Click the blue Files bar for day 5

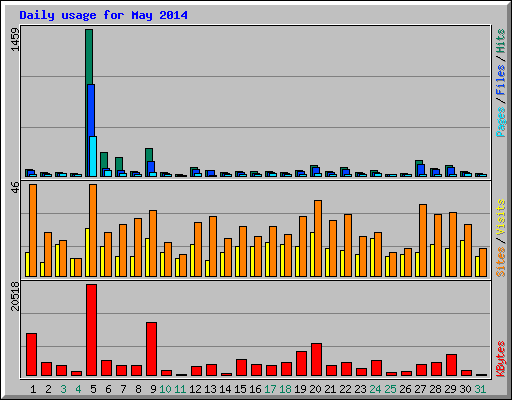pos(92,110)
